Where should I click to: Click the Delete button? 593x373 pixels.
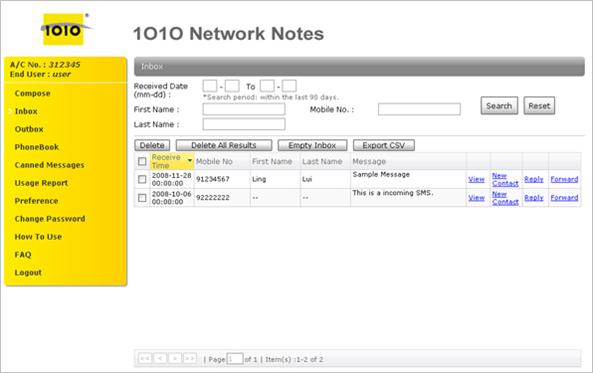(x=152, y=145)
